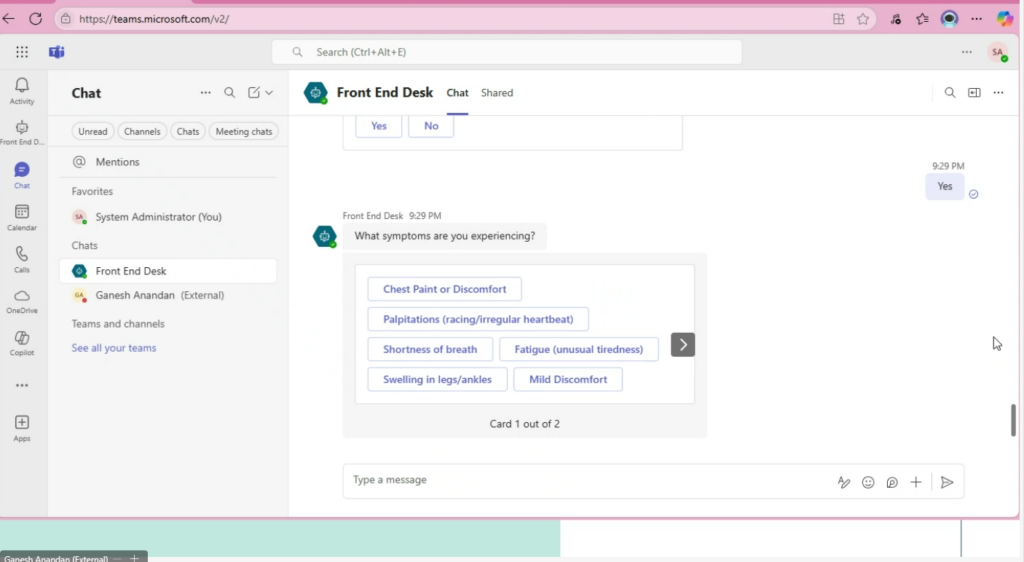This screenshot has width=1024, height=562.
Task: Choose Shortness of breath
Action: 430,349
